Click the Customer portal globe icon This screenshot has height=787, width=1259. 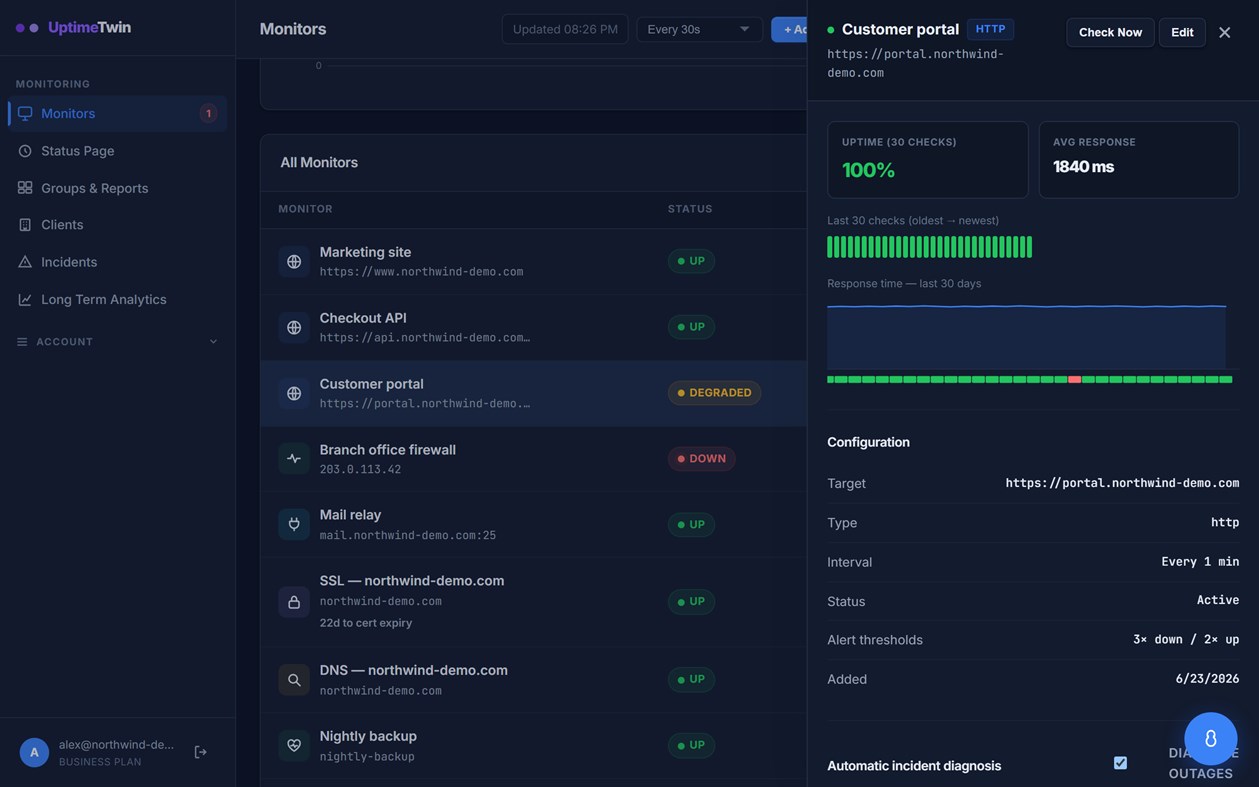pos(294,394)
